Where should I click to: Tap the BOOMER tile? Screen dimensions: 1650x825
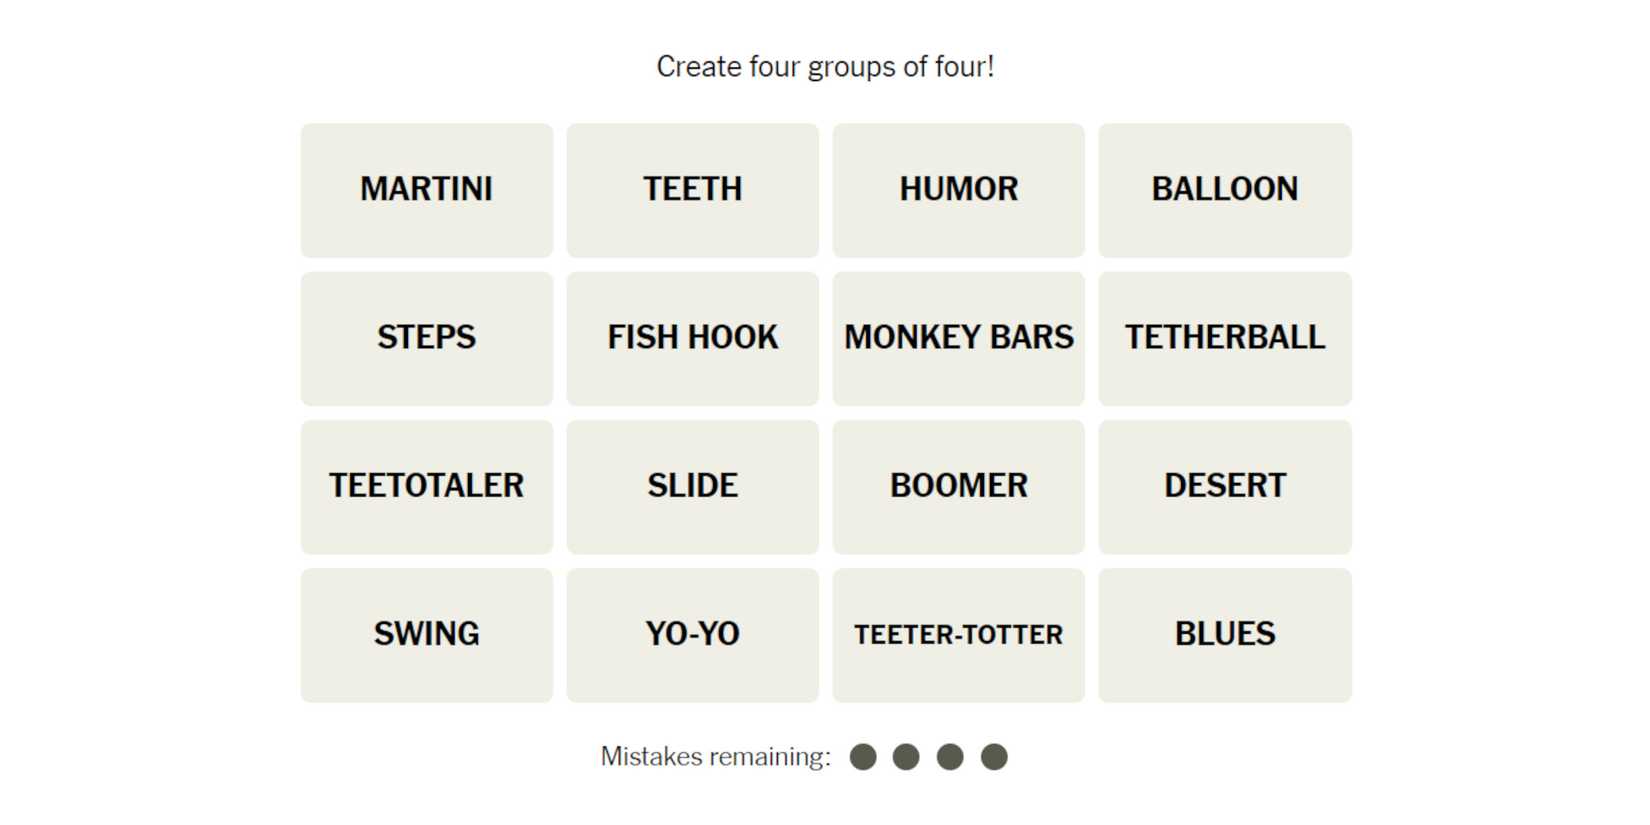(x=958, y=486)
